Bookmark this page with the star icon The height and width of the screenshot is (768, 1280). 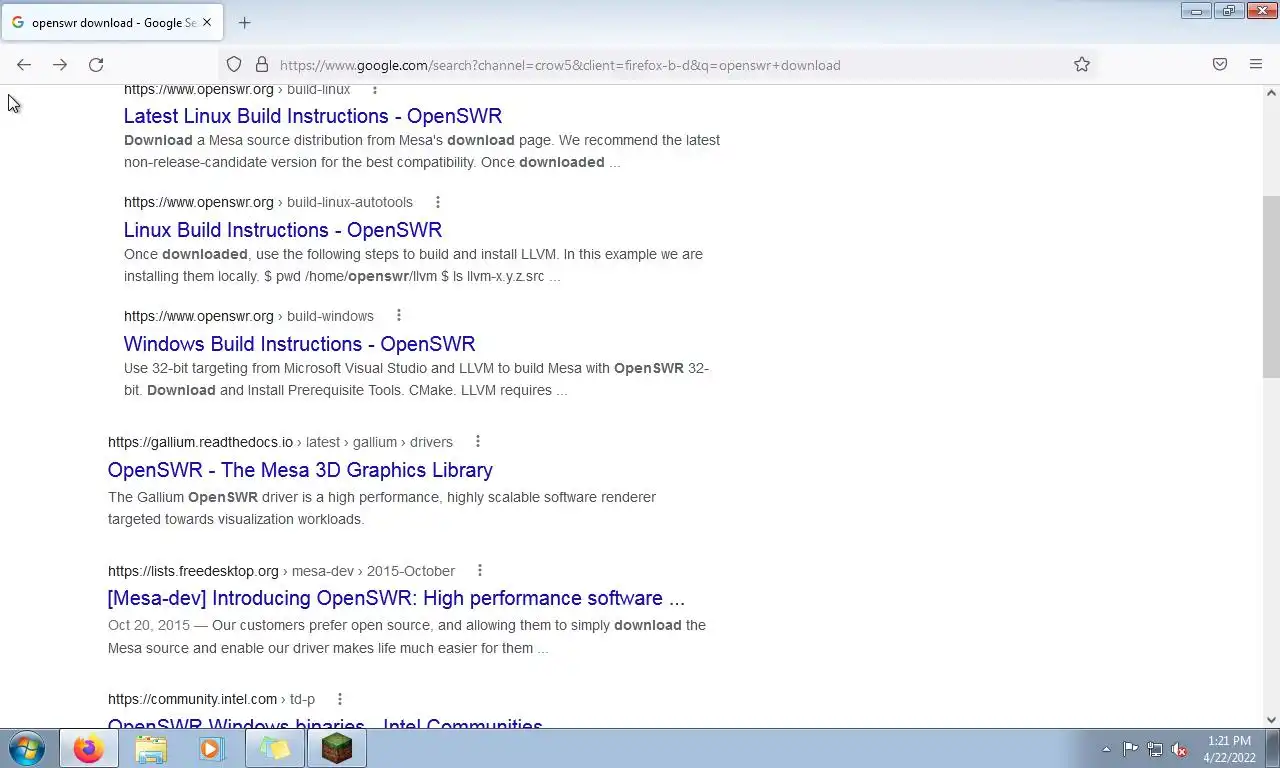coord(1082,65)
